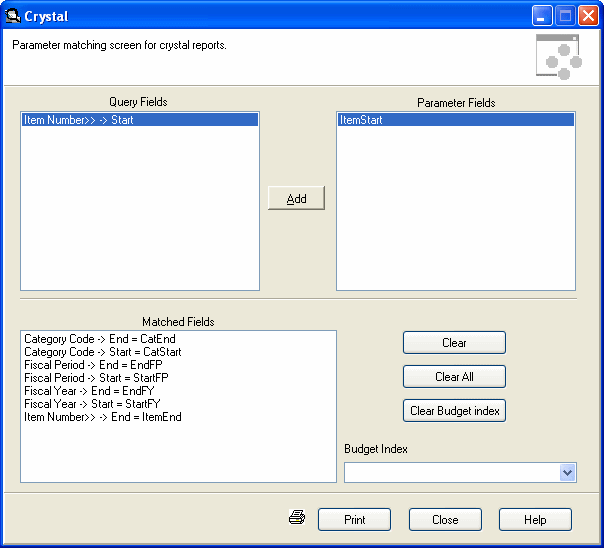Screen dimensions: 604x548
Task: Select 'Category Code -> Start = CatStart' match
Action: point(102,352)
